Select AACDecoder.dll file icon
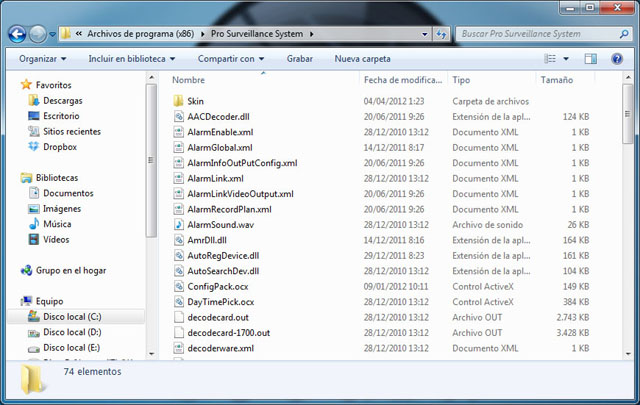The height and width of the screenshot is (405, 640). pyautogui.click(x=178, y=117)
